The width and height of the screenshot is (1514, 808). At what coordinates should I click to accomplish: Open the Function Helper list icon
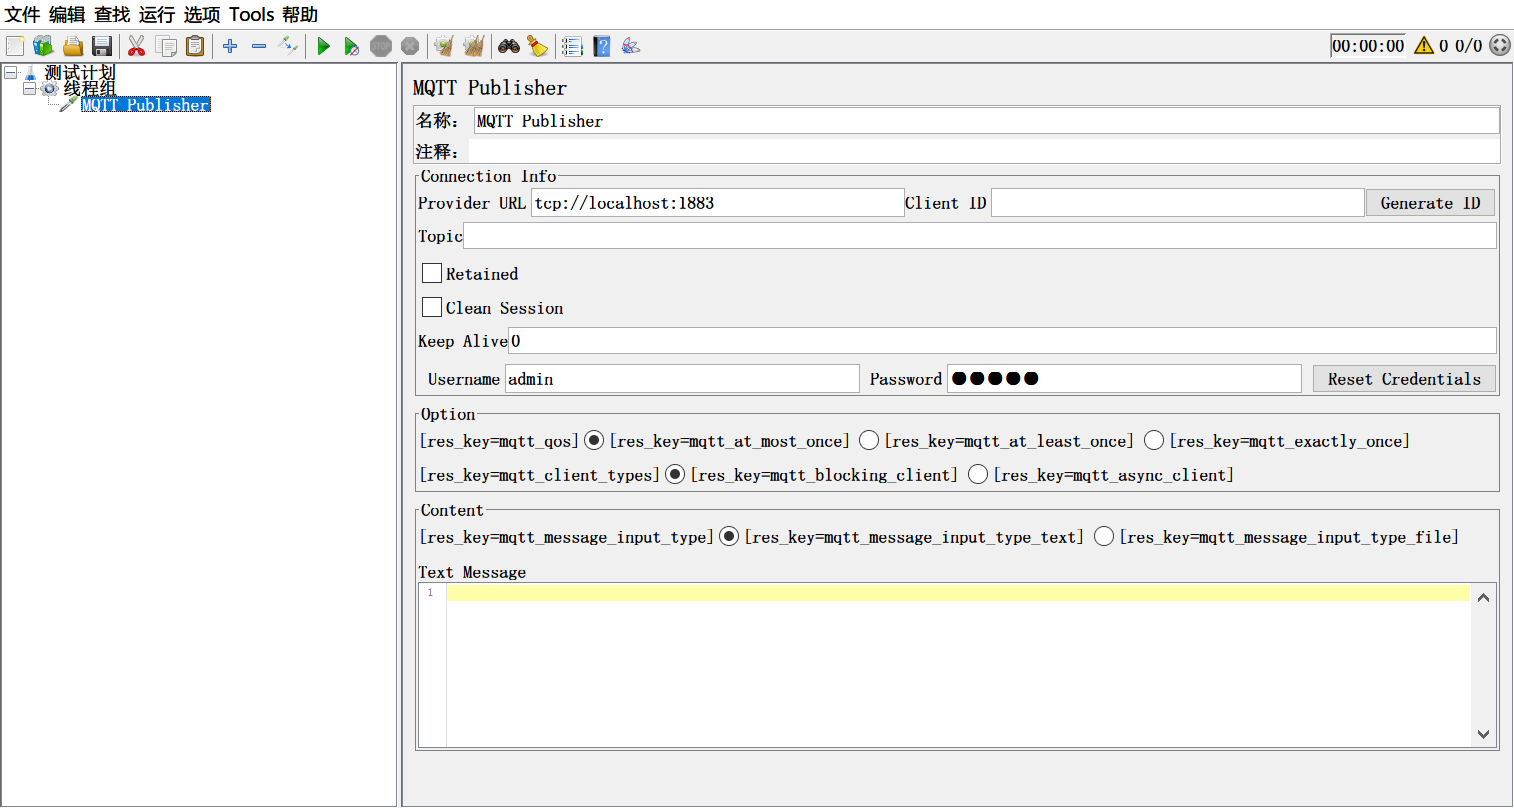[572, 46]
